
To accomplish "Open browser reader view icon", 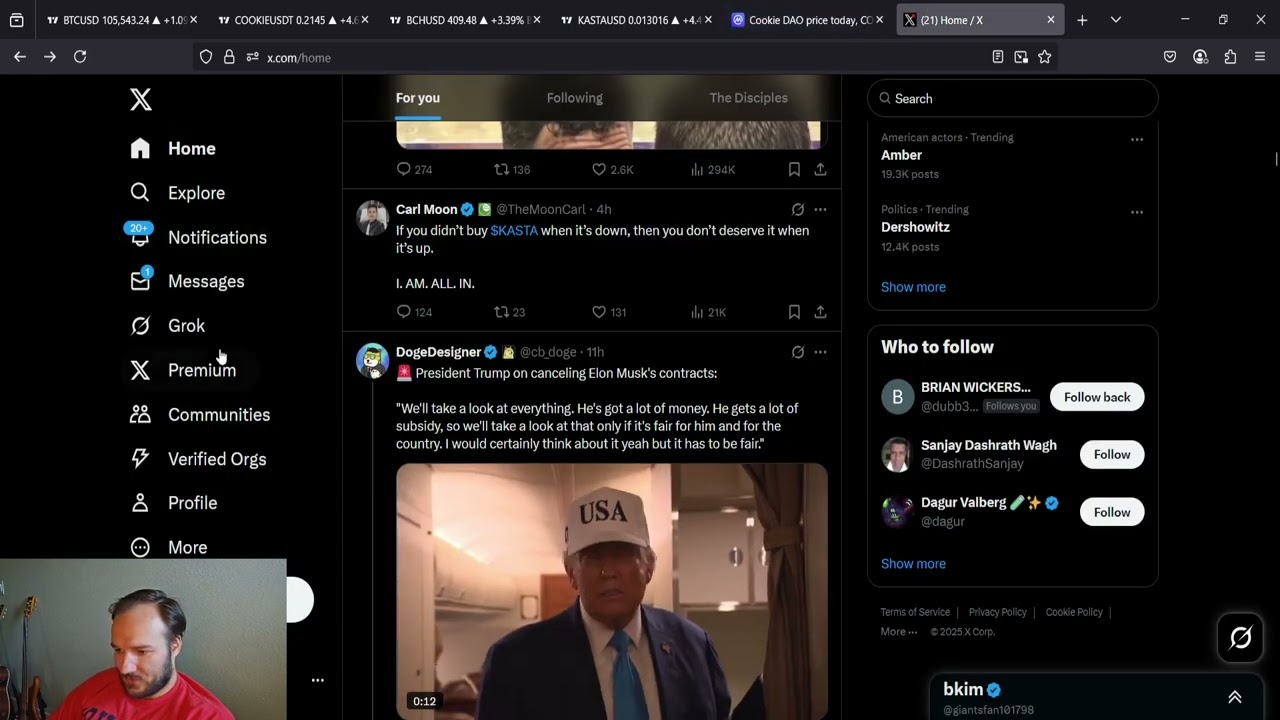I will pos(997,57).
